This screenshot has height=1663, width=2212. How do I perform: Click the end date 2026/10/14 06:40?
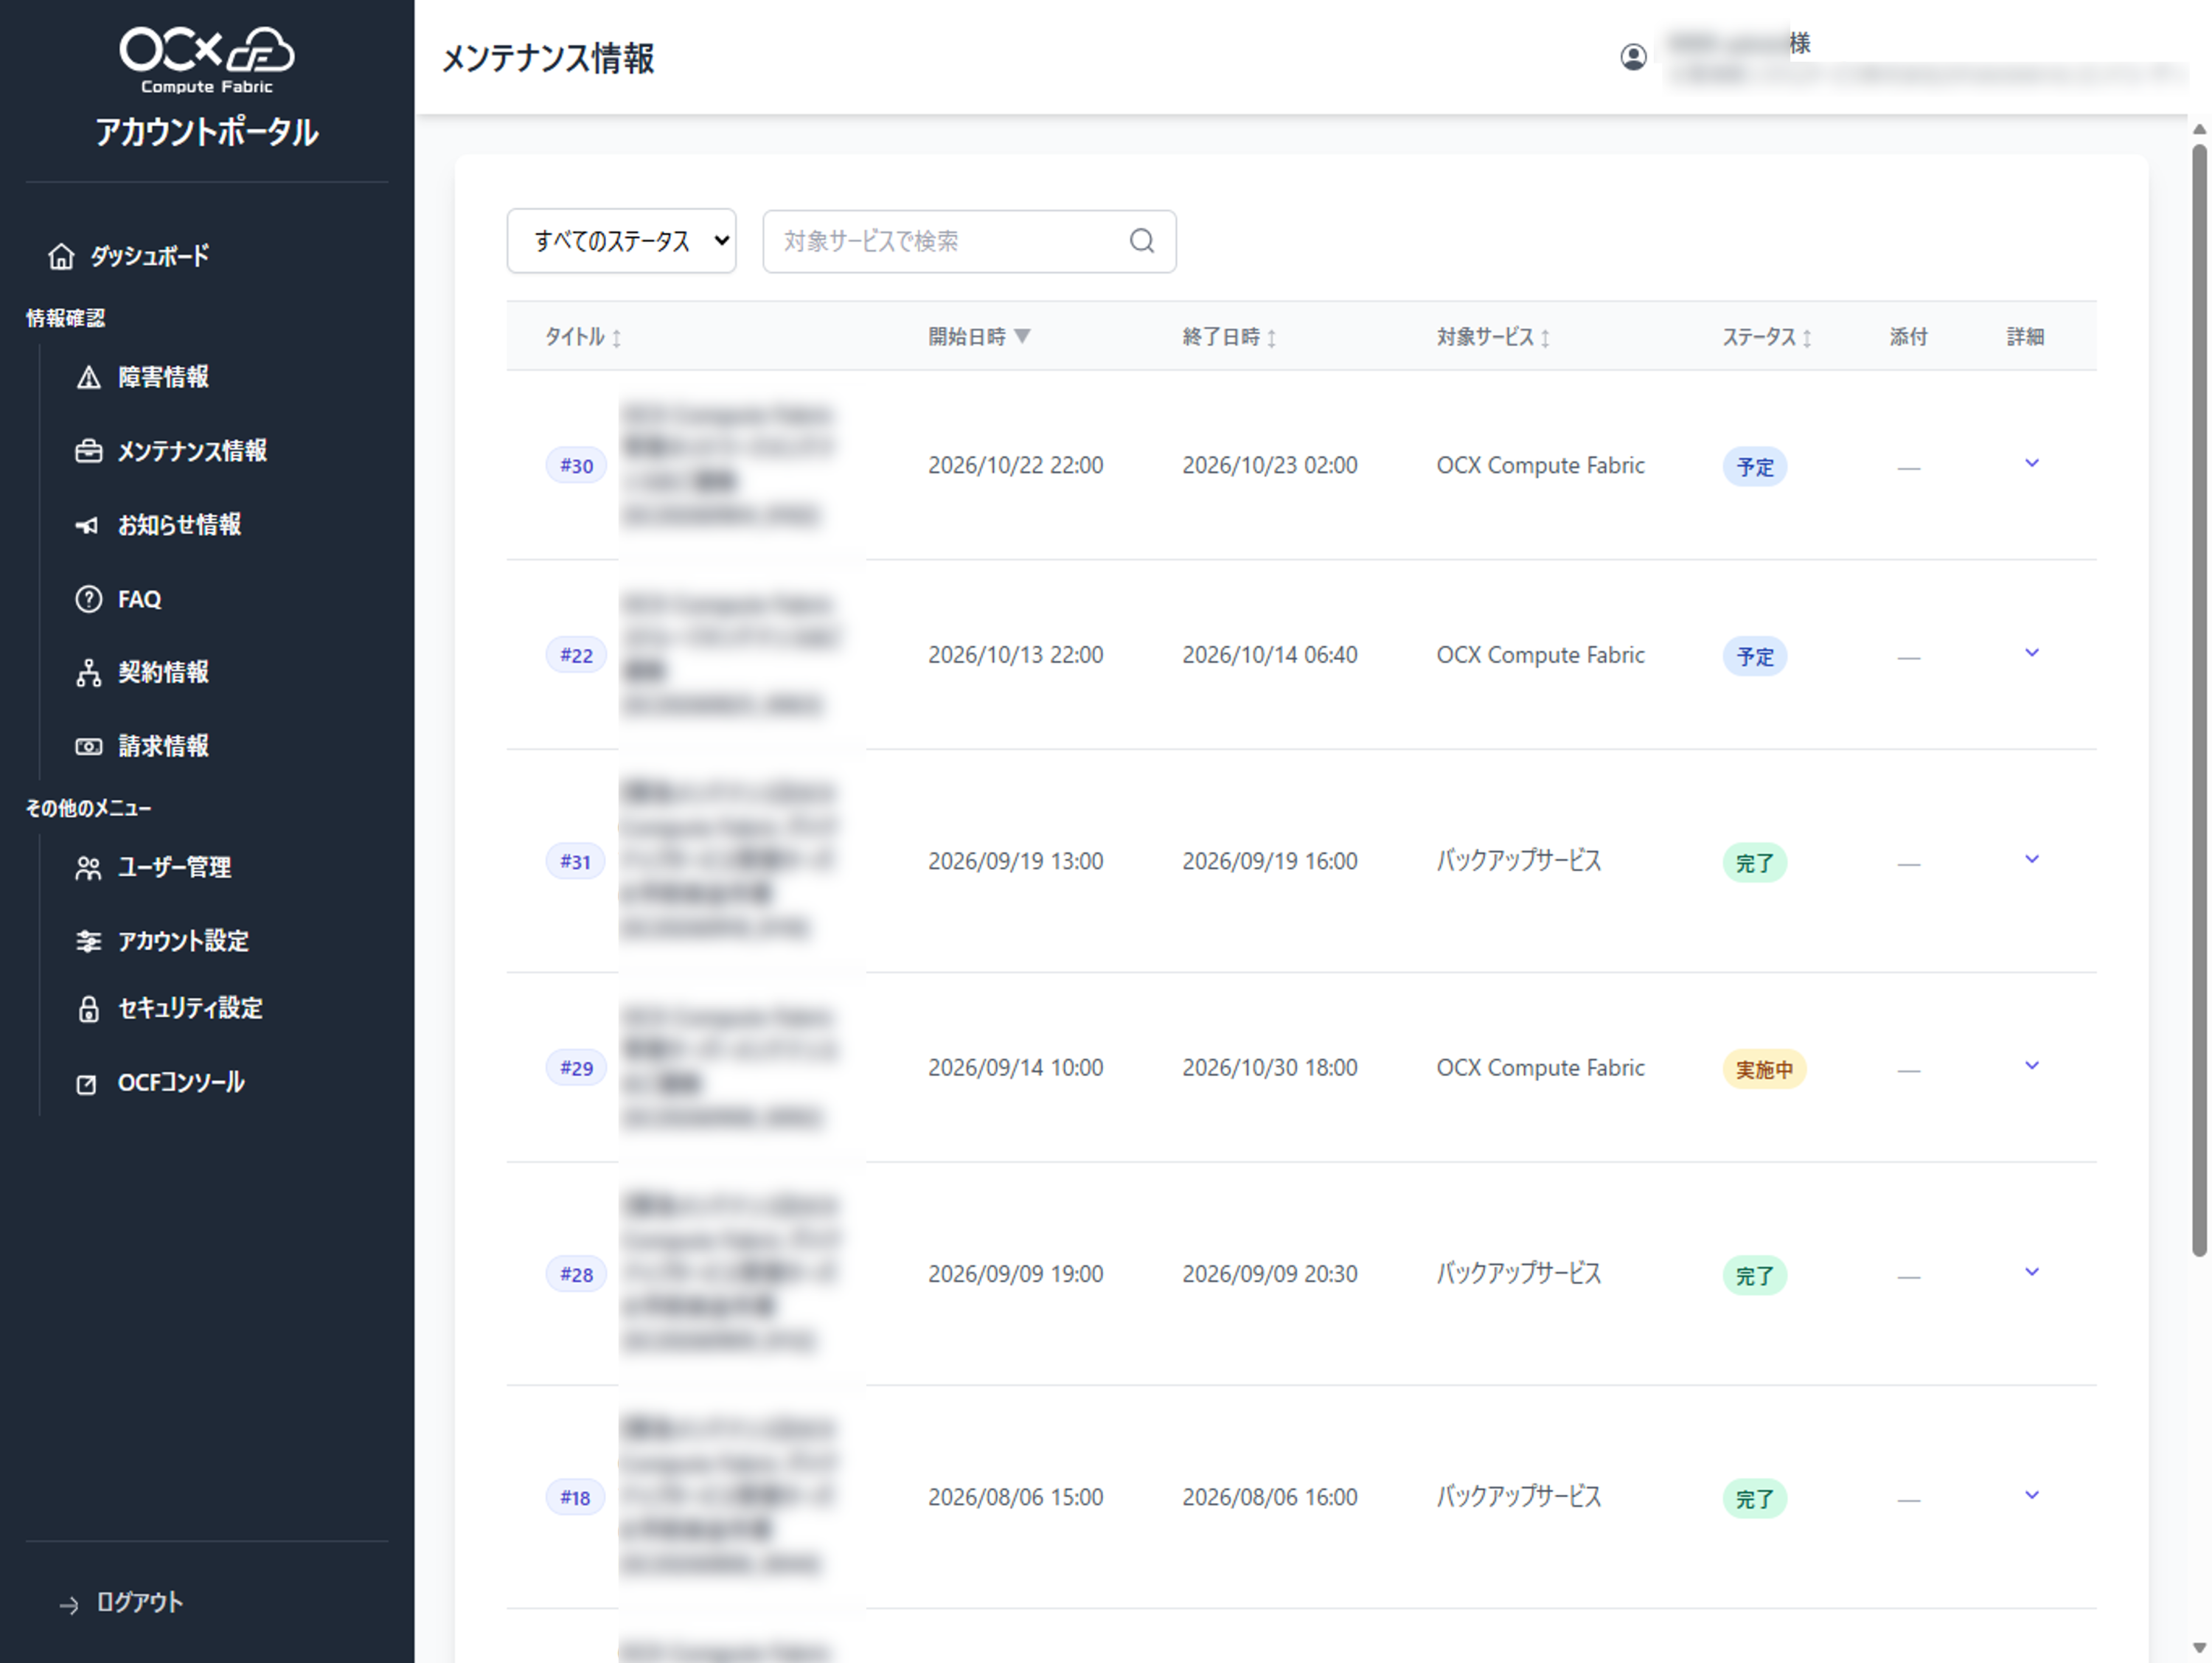1269,655
